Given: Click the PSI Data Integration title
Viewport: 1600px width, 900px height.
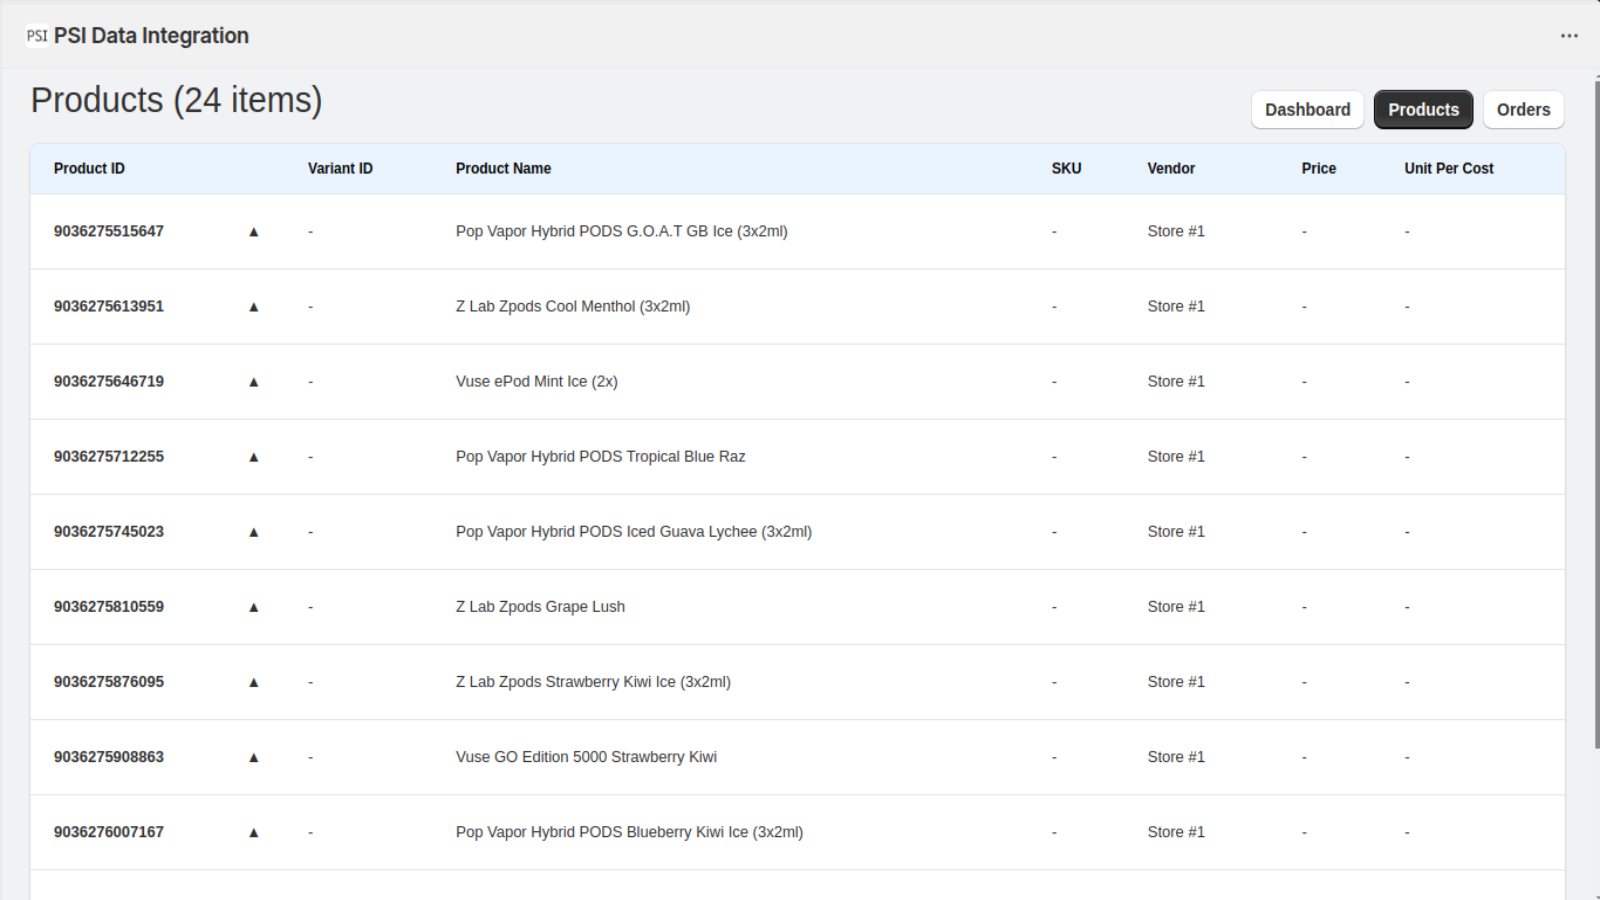Looking at the screenshot, I should click(151, 36).
